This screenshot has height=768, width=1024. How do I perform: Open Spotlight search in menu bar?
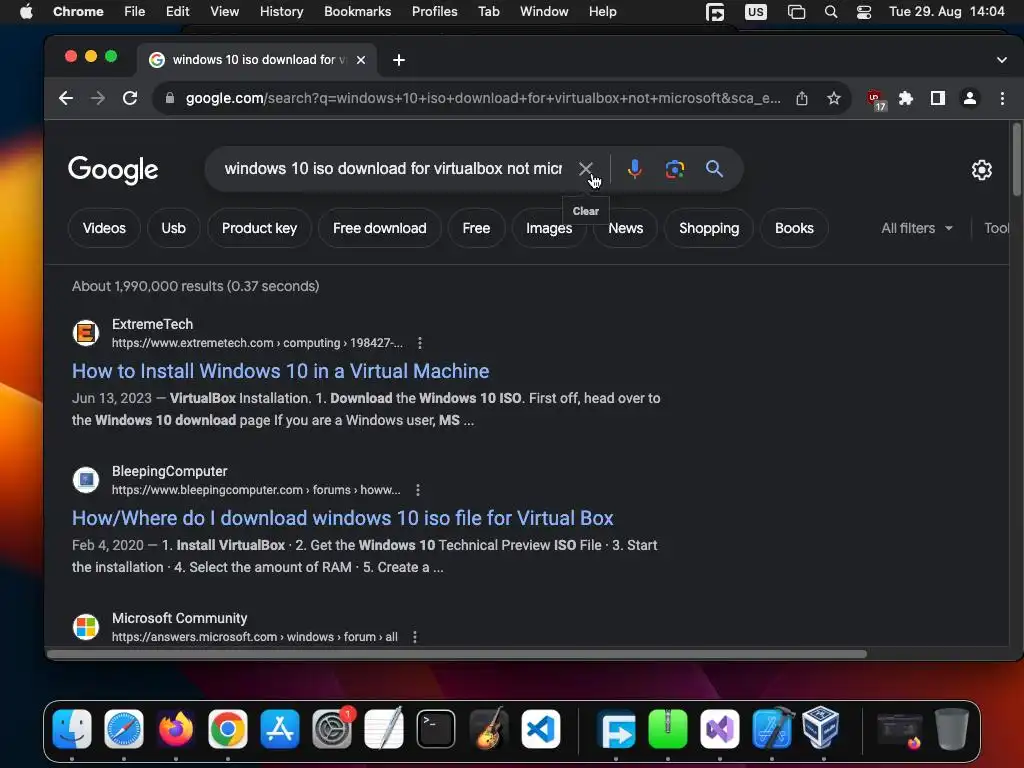(831, 12)
